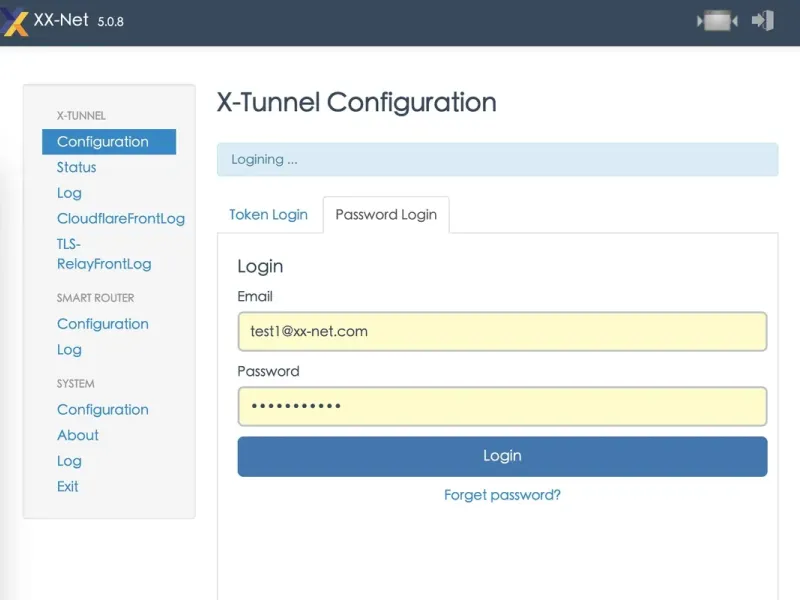Show the About page

[x=78, y=435]
